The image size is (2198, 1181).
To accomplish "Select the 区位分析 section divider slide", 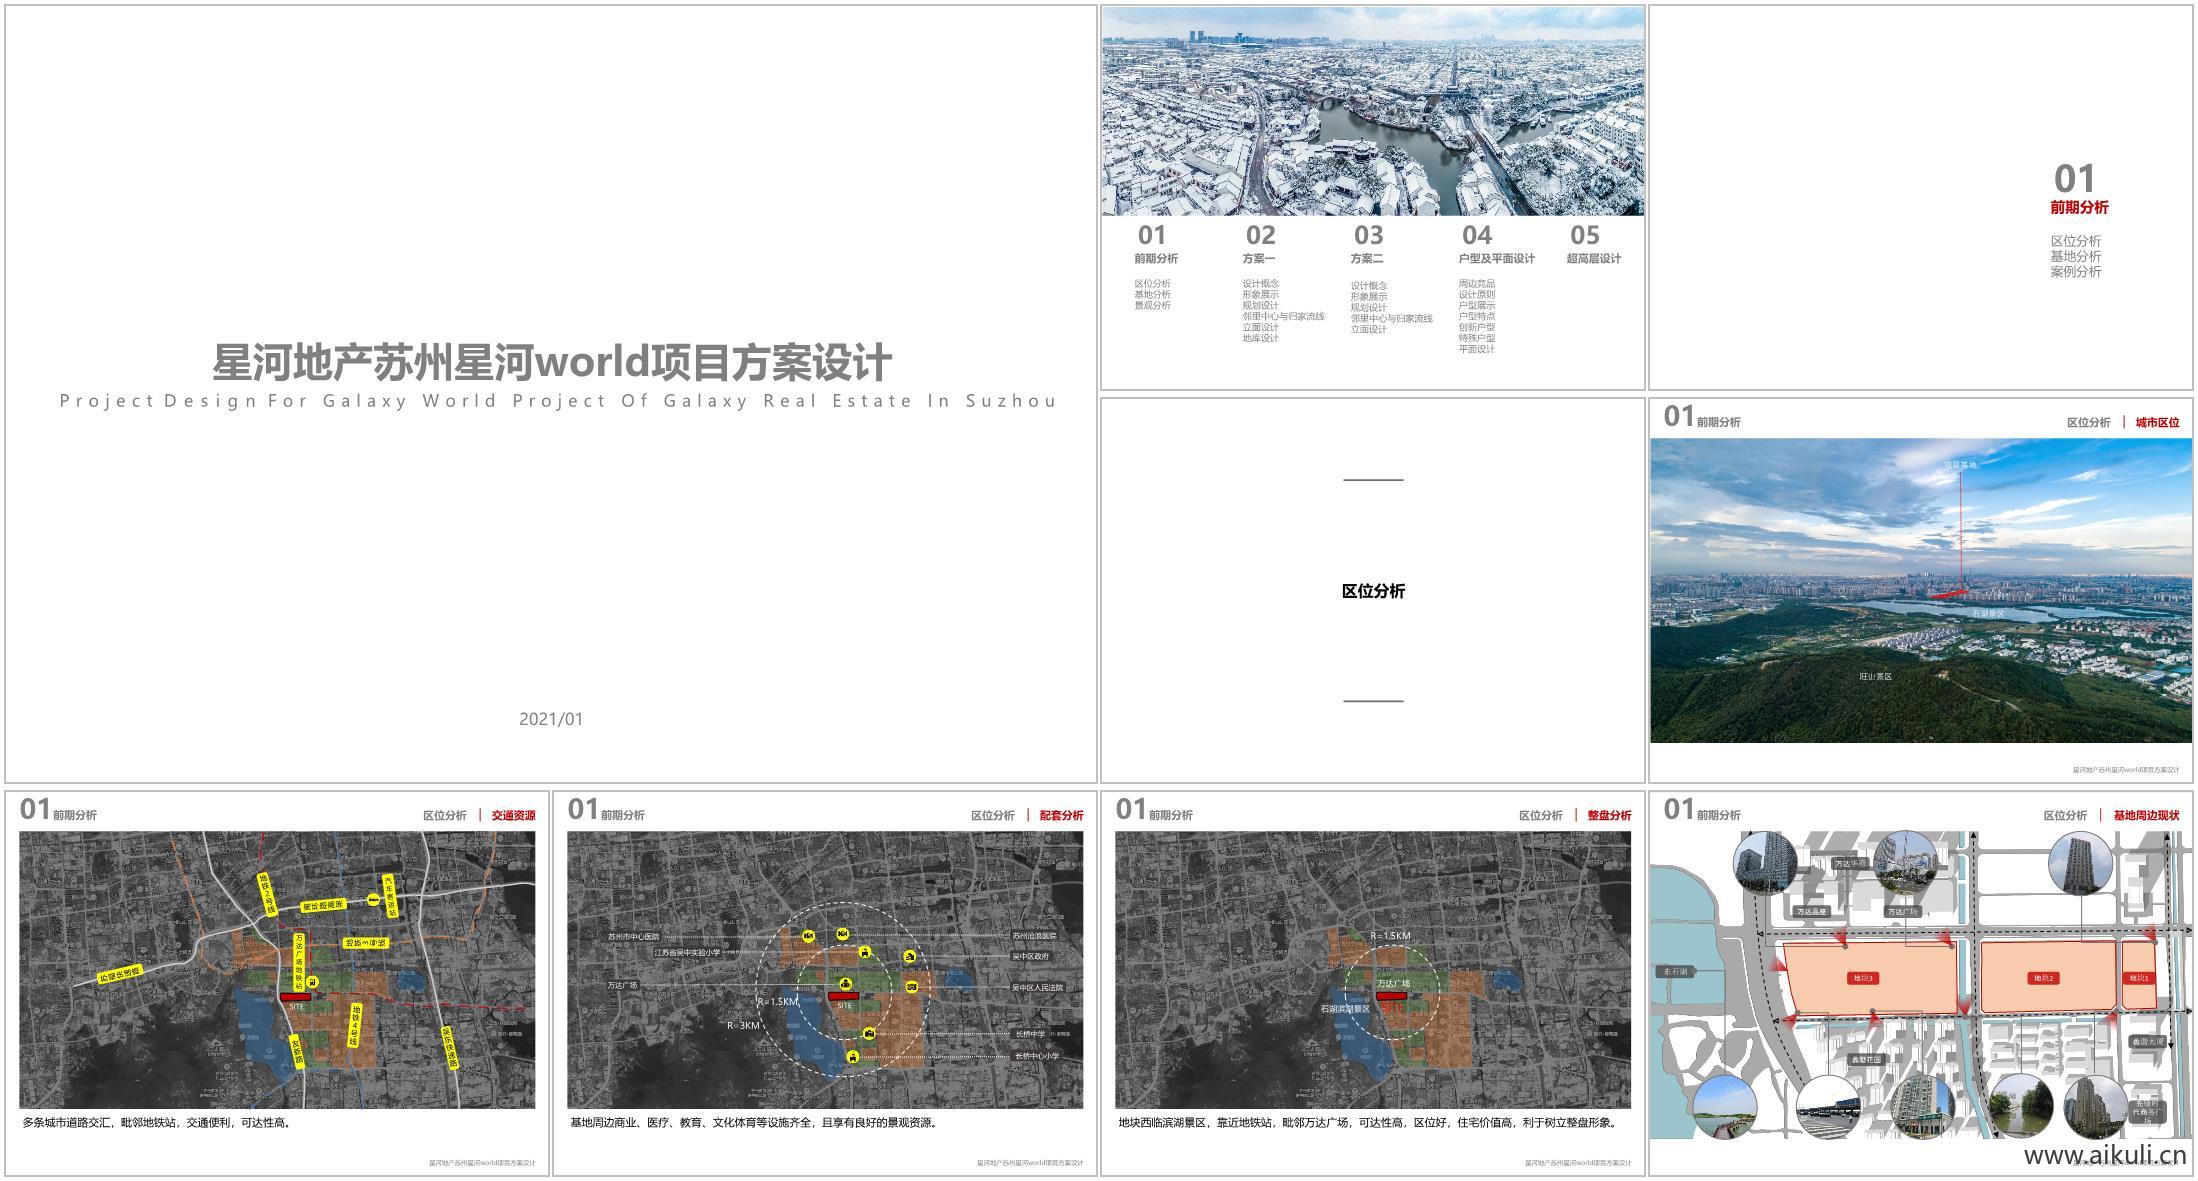I will pos(1372,590).
